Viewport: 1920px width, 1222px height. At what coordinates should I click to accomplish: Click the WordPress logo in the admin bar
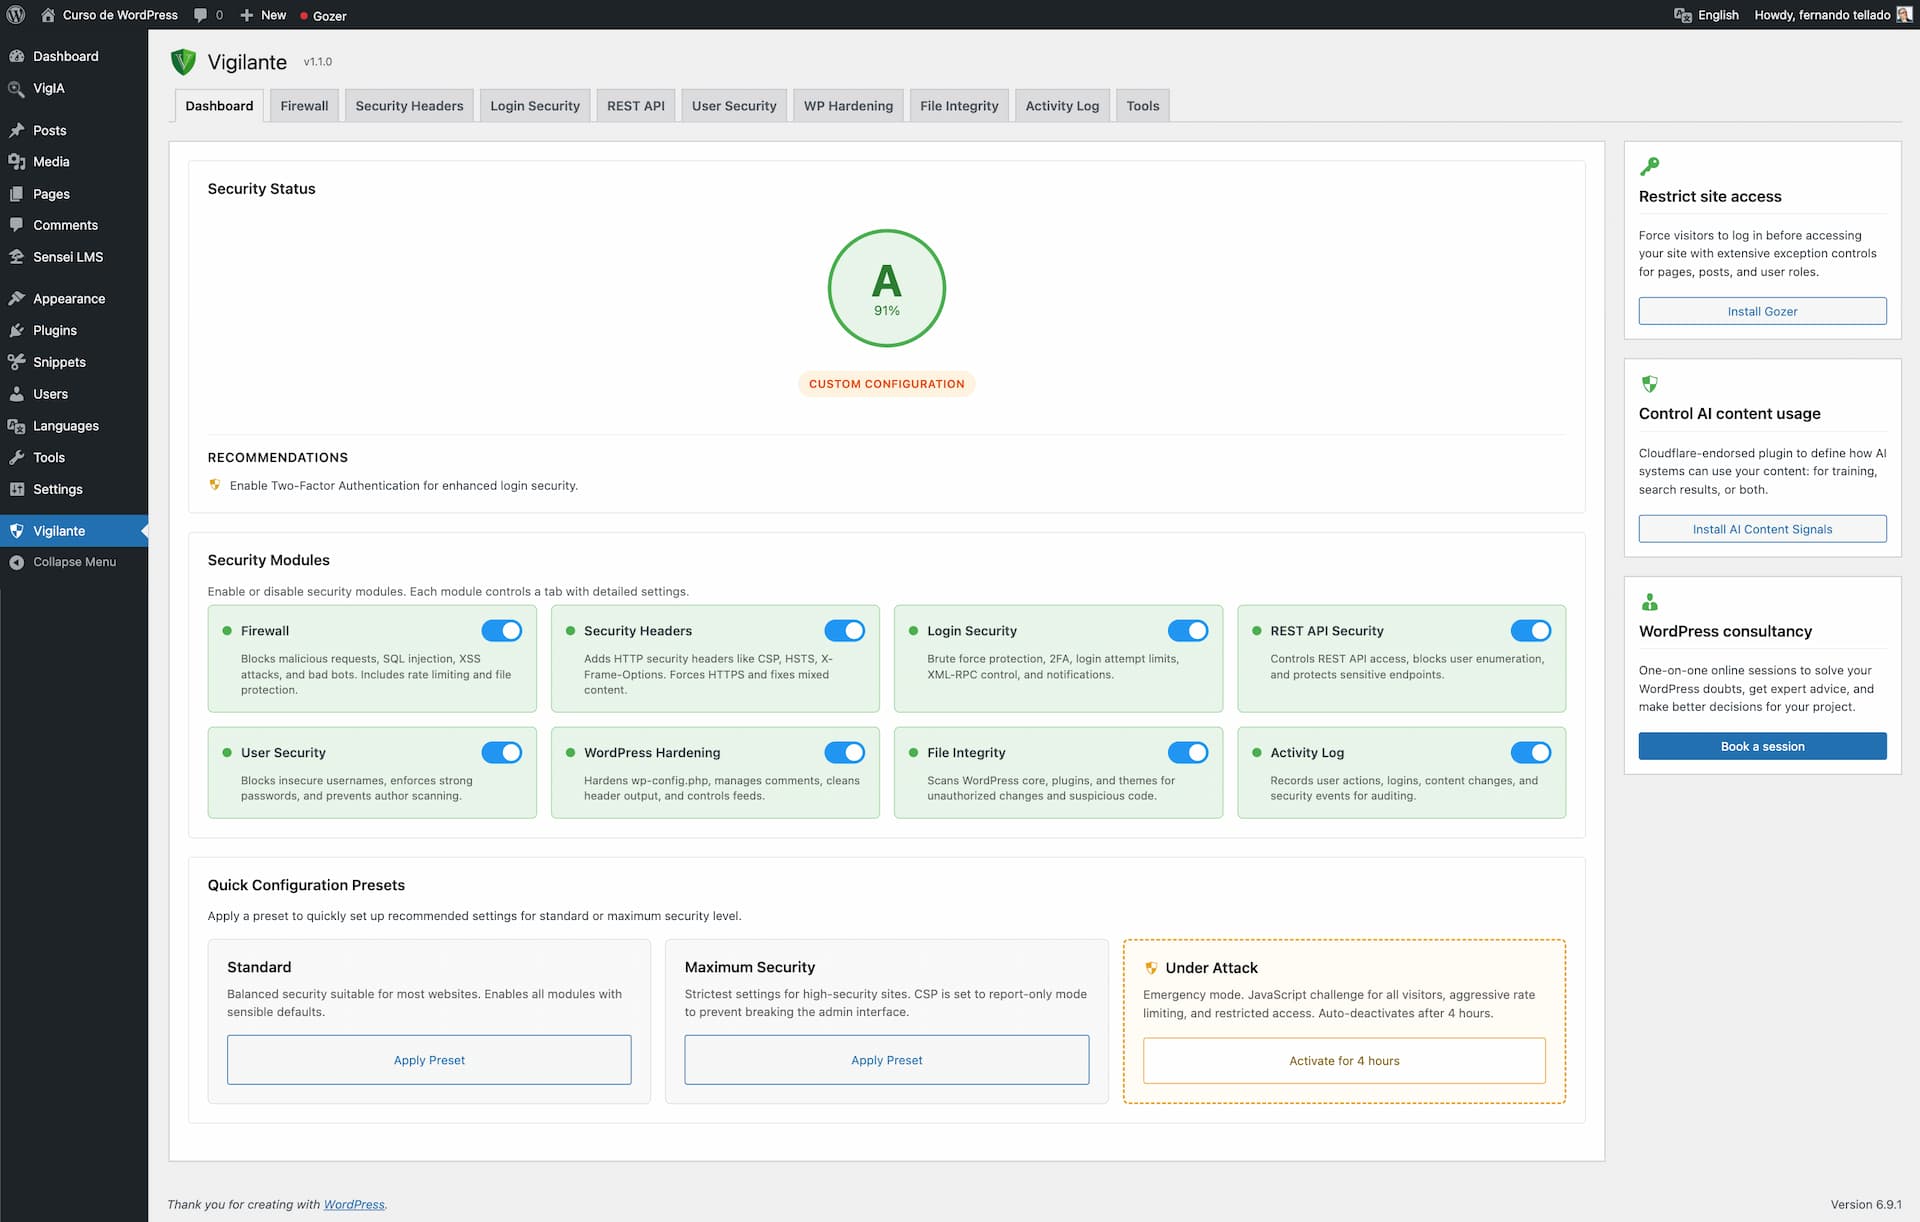coord(15,15)
